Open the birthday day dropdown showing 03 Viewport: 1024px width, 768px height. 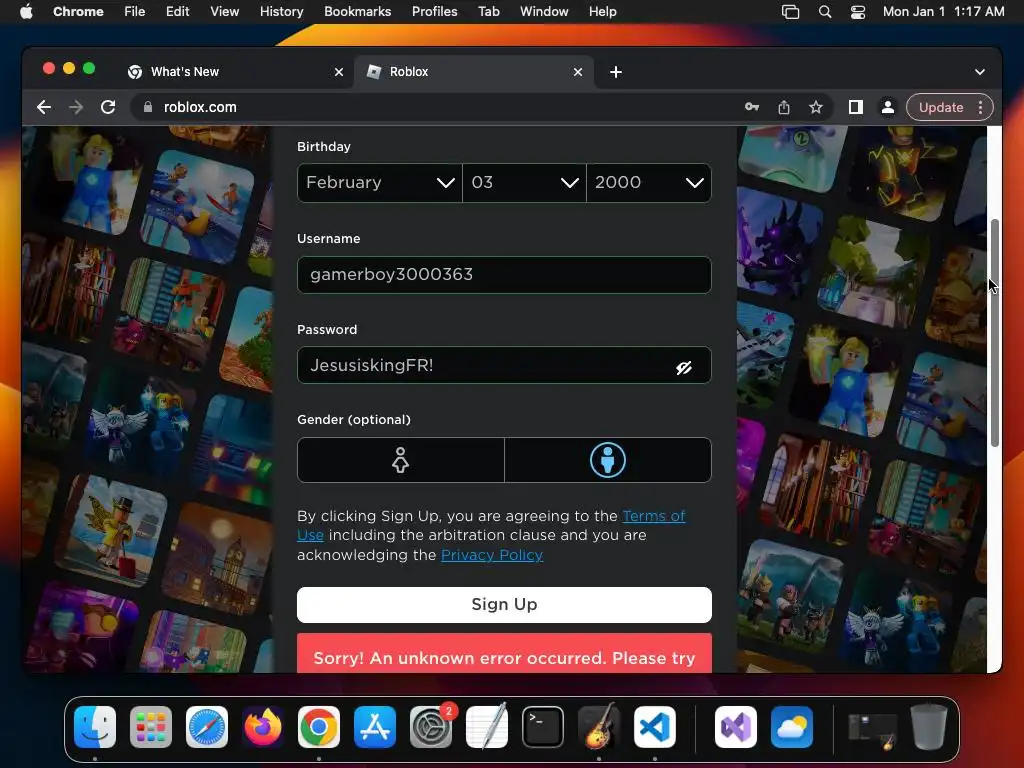tap(524, 183)
